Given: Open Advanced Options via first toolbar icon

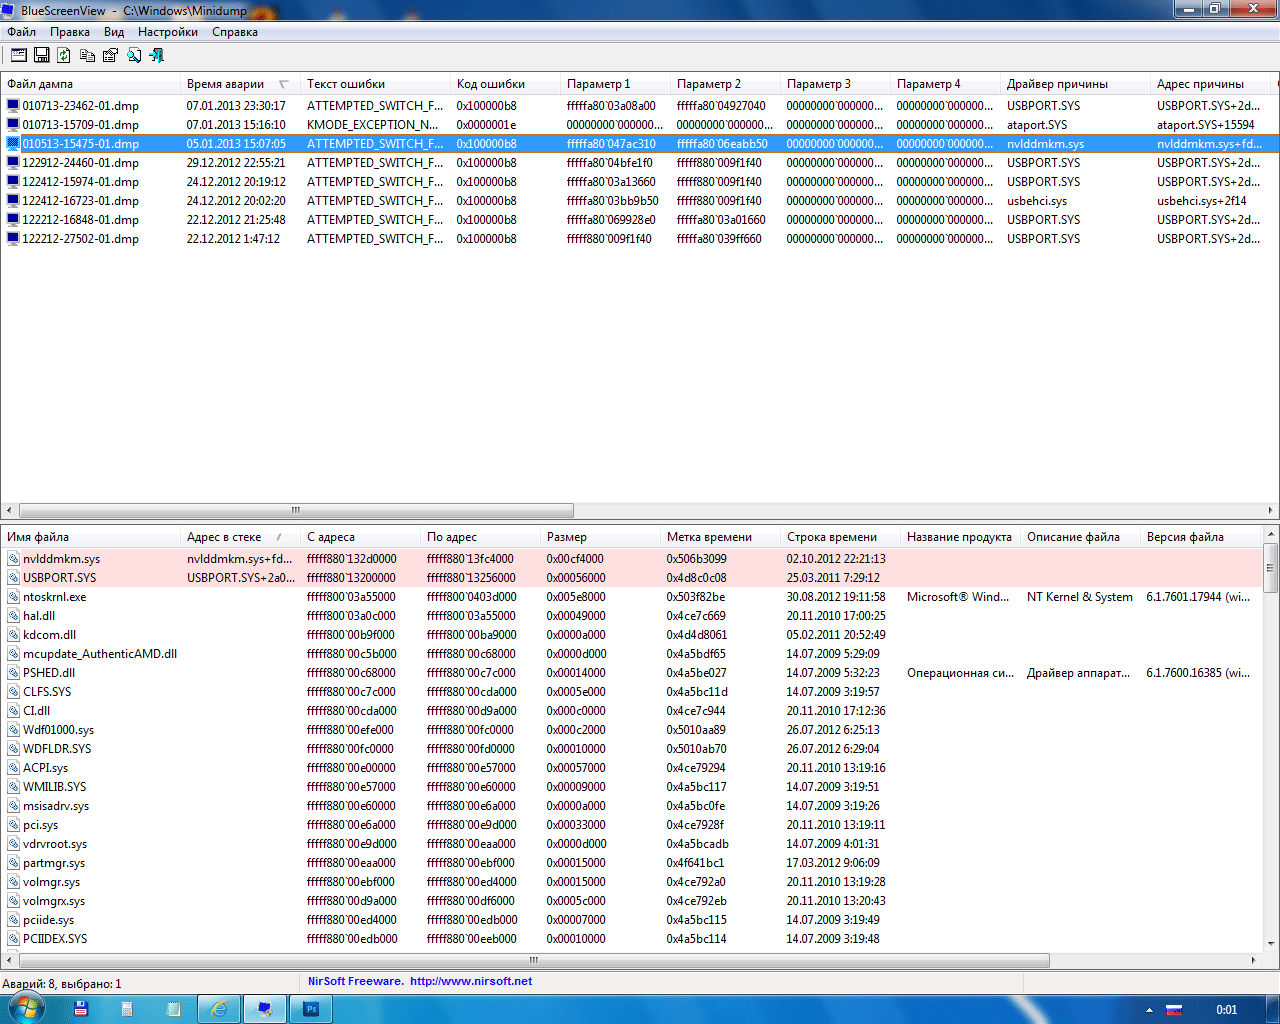Looking at the screenshot, I should (18, 55).
